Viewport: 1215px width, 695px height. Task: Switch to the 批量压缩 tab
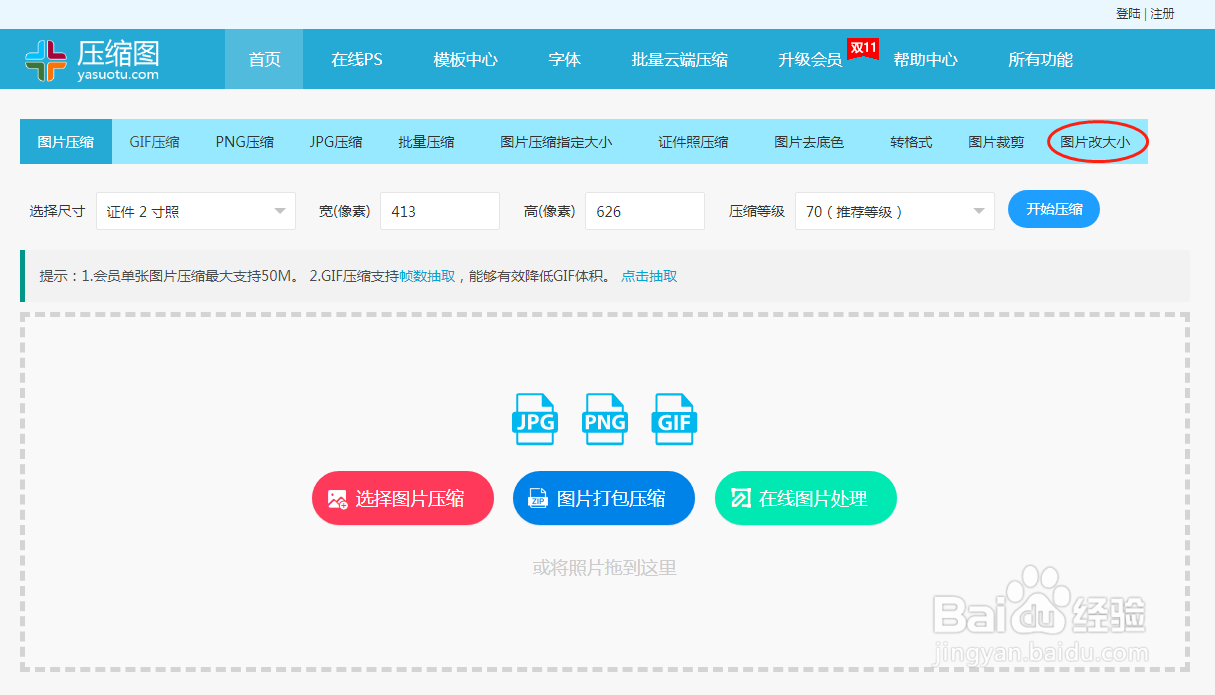[x=426, y=142]
